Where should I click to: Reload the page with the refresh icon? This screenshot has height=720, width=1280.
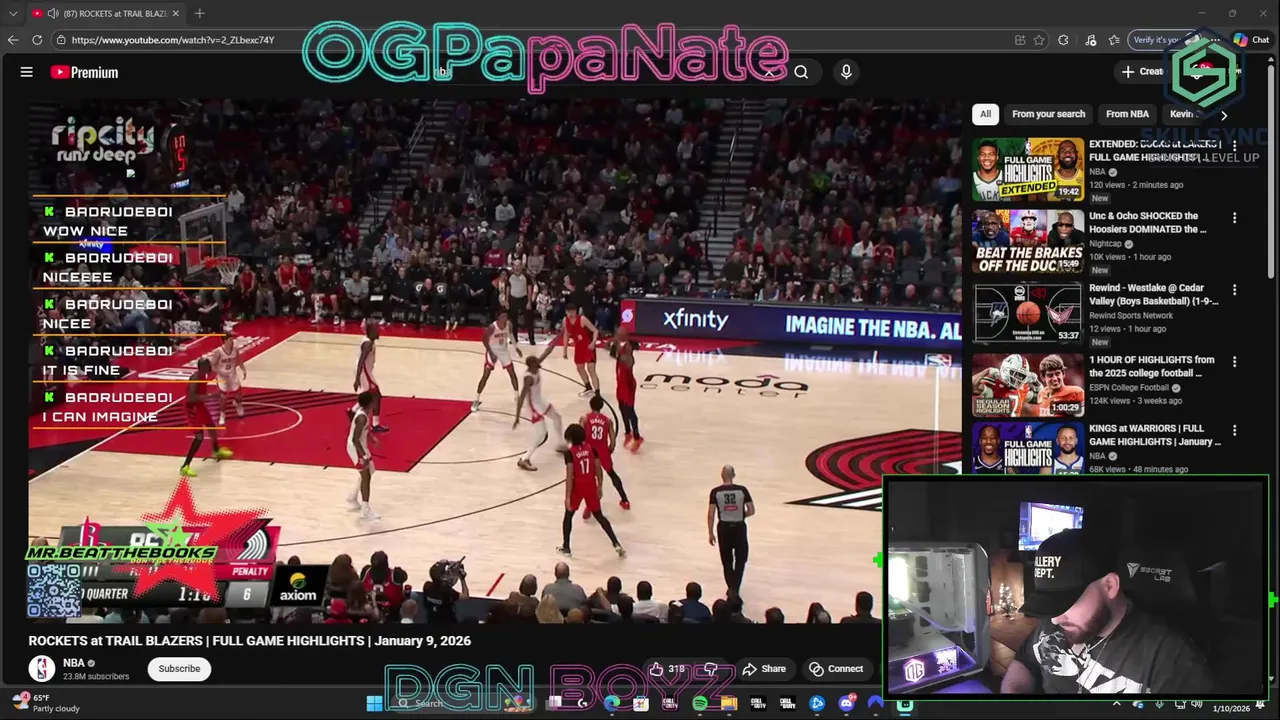tap(37, 40)
